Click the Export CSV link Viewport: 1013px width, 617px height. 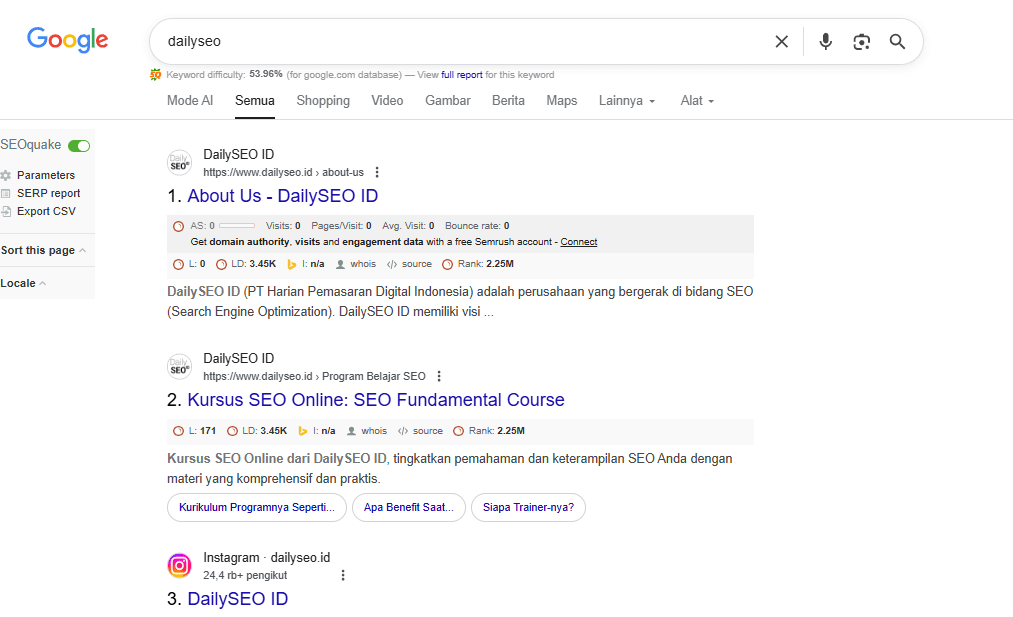(x=46, y=211)
